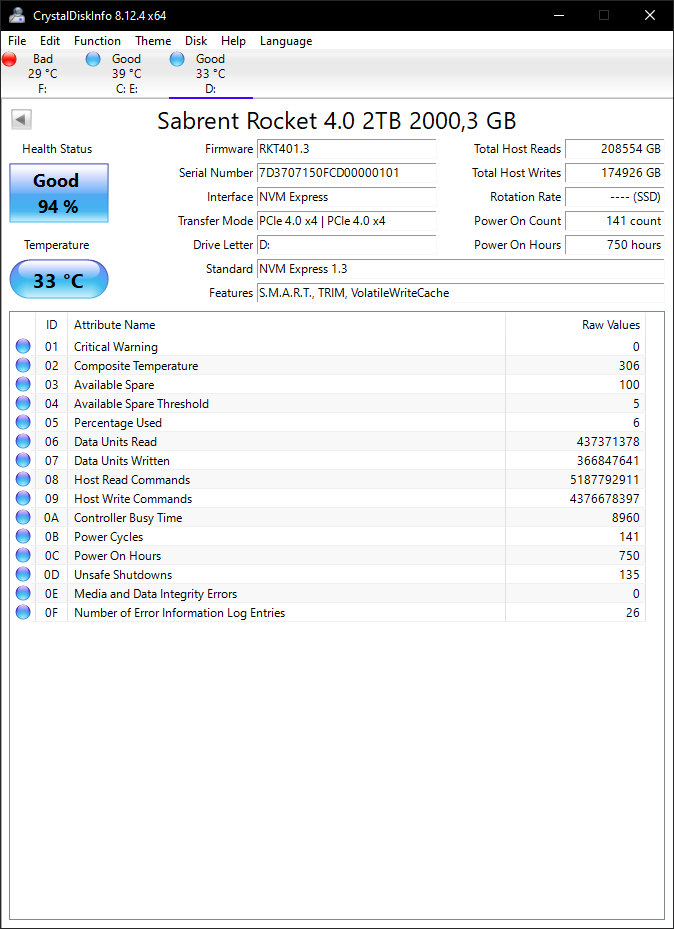The height and width of the screenshot is (929, 674).
Task: Click the Good 94 % health status button
Action: coord(59,193)
